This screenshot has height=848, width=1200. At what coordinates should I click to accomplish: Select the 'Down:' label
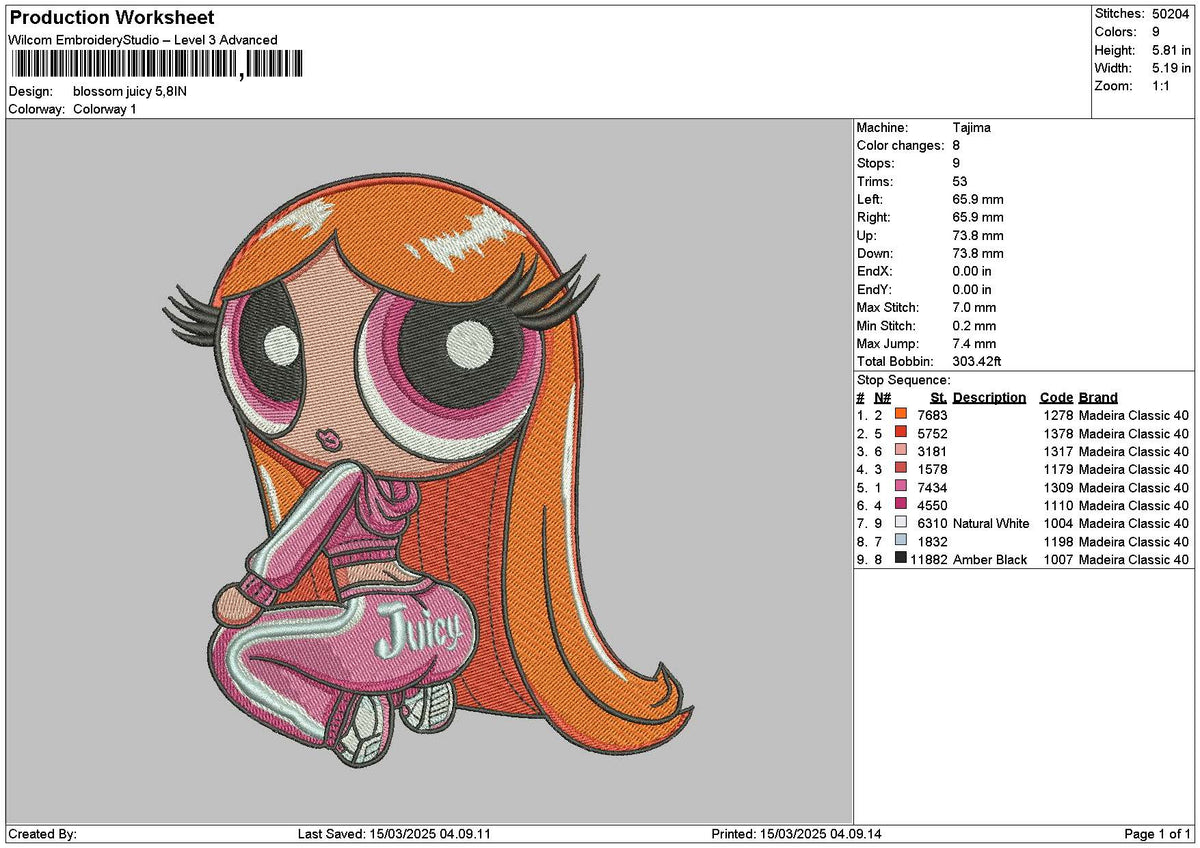tap(876, 254)
